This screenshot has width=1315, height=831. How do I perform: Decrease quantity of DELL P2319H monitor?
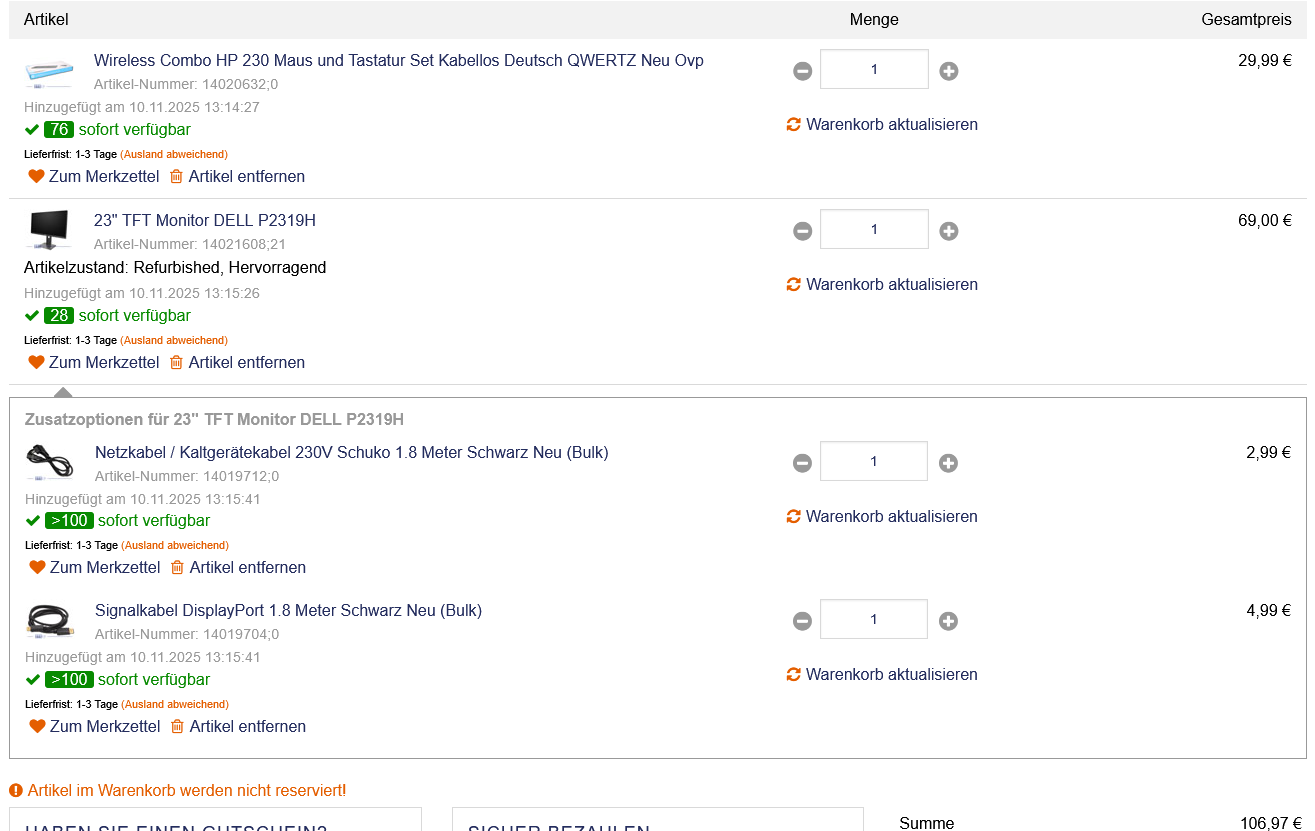[802, 231]
